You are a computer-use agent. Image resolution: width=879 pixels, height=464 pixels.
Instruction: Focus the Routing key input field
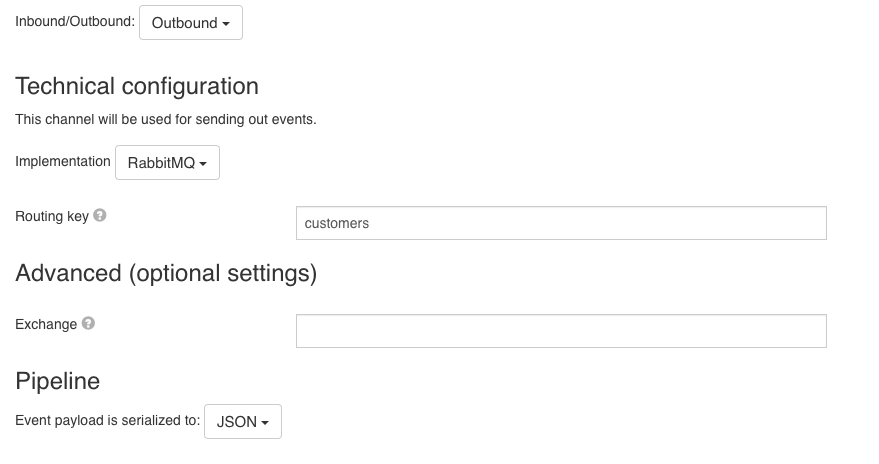561,223
